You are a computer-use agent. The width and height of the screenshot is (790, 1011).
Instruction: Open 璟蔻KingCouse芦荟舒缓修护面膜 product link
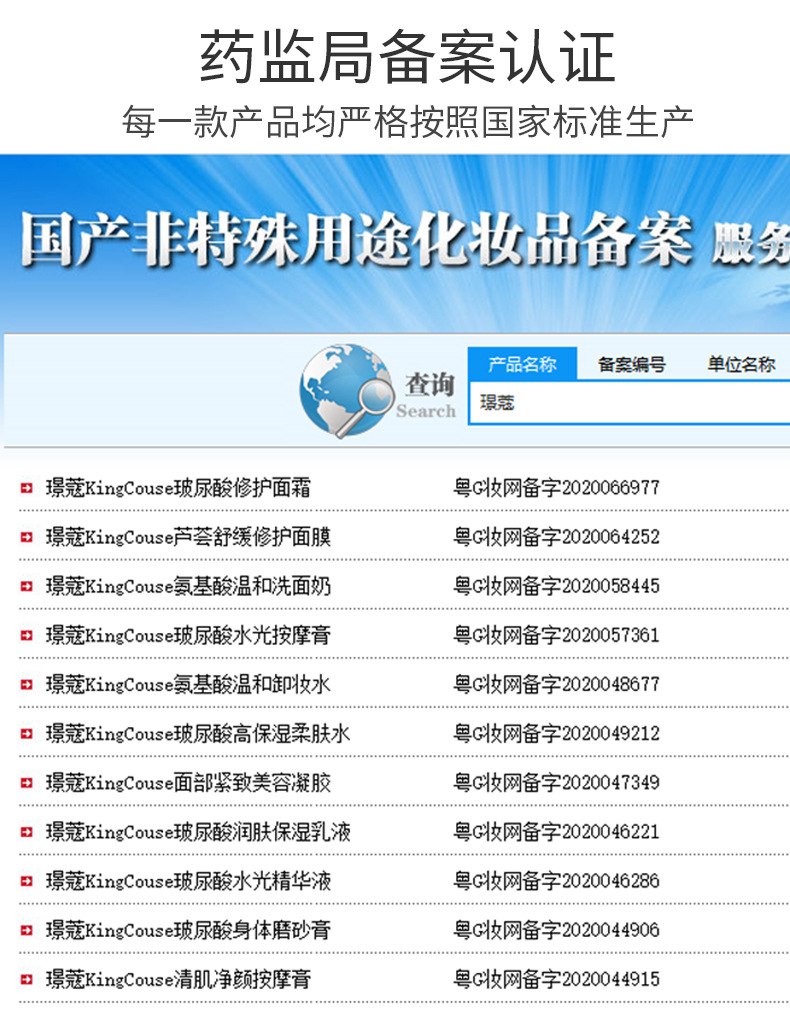(188, 537)
